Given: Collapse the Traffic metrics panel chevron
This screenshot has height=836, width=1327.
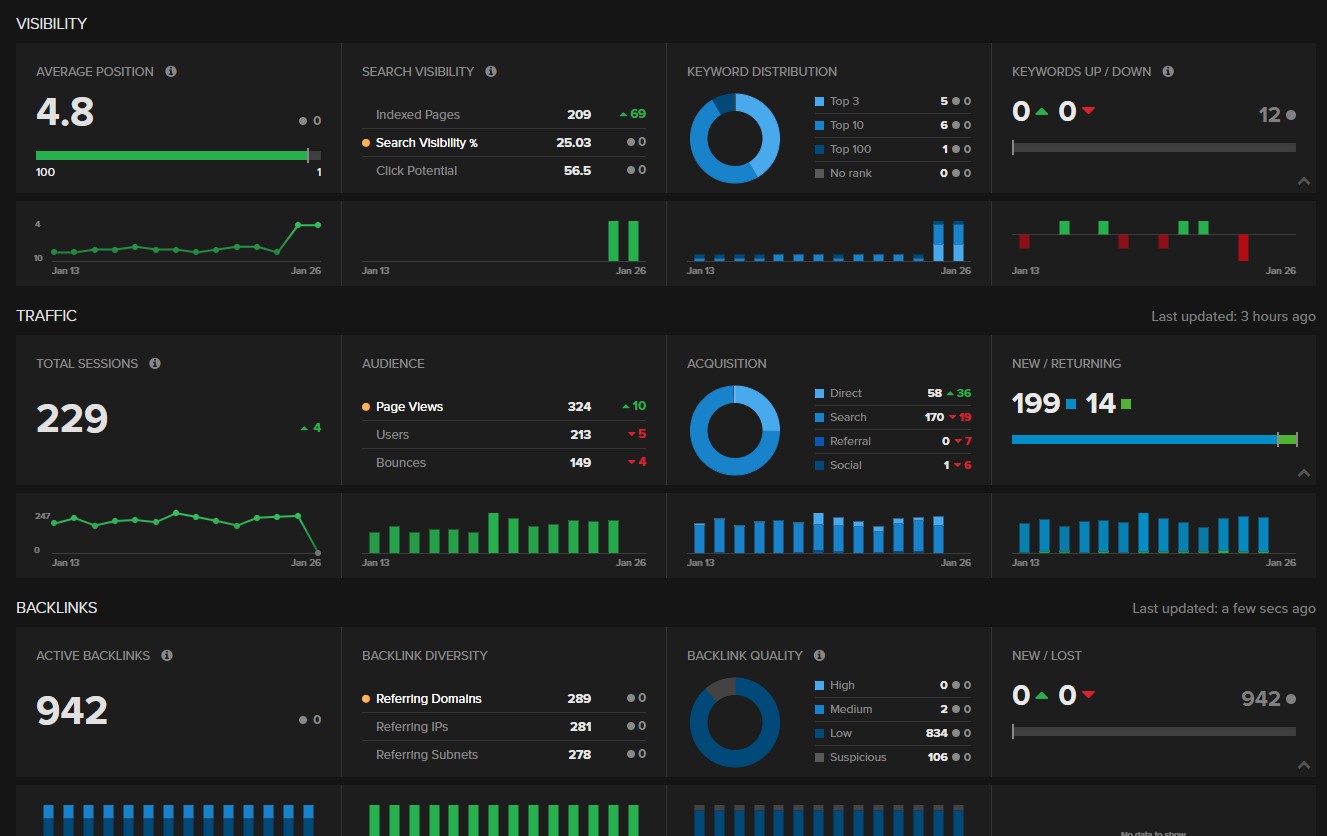Looking at the screenshot, I should [1304, 473].
